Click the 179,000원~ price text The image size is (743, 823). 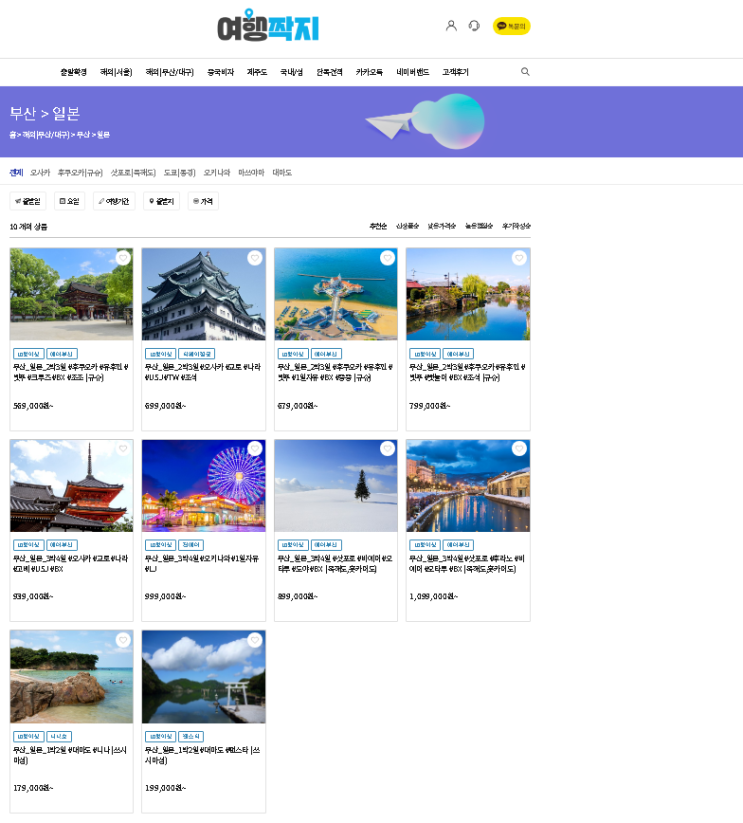(33, 788)
